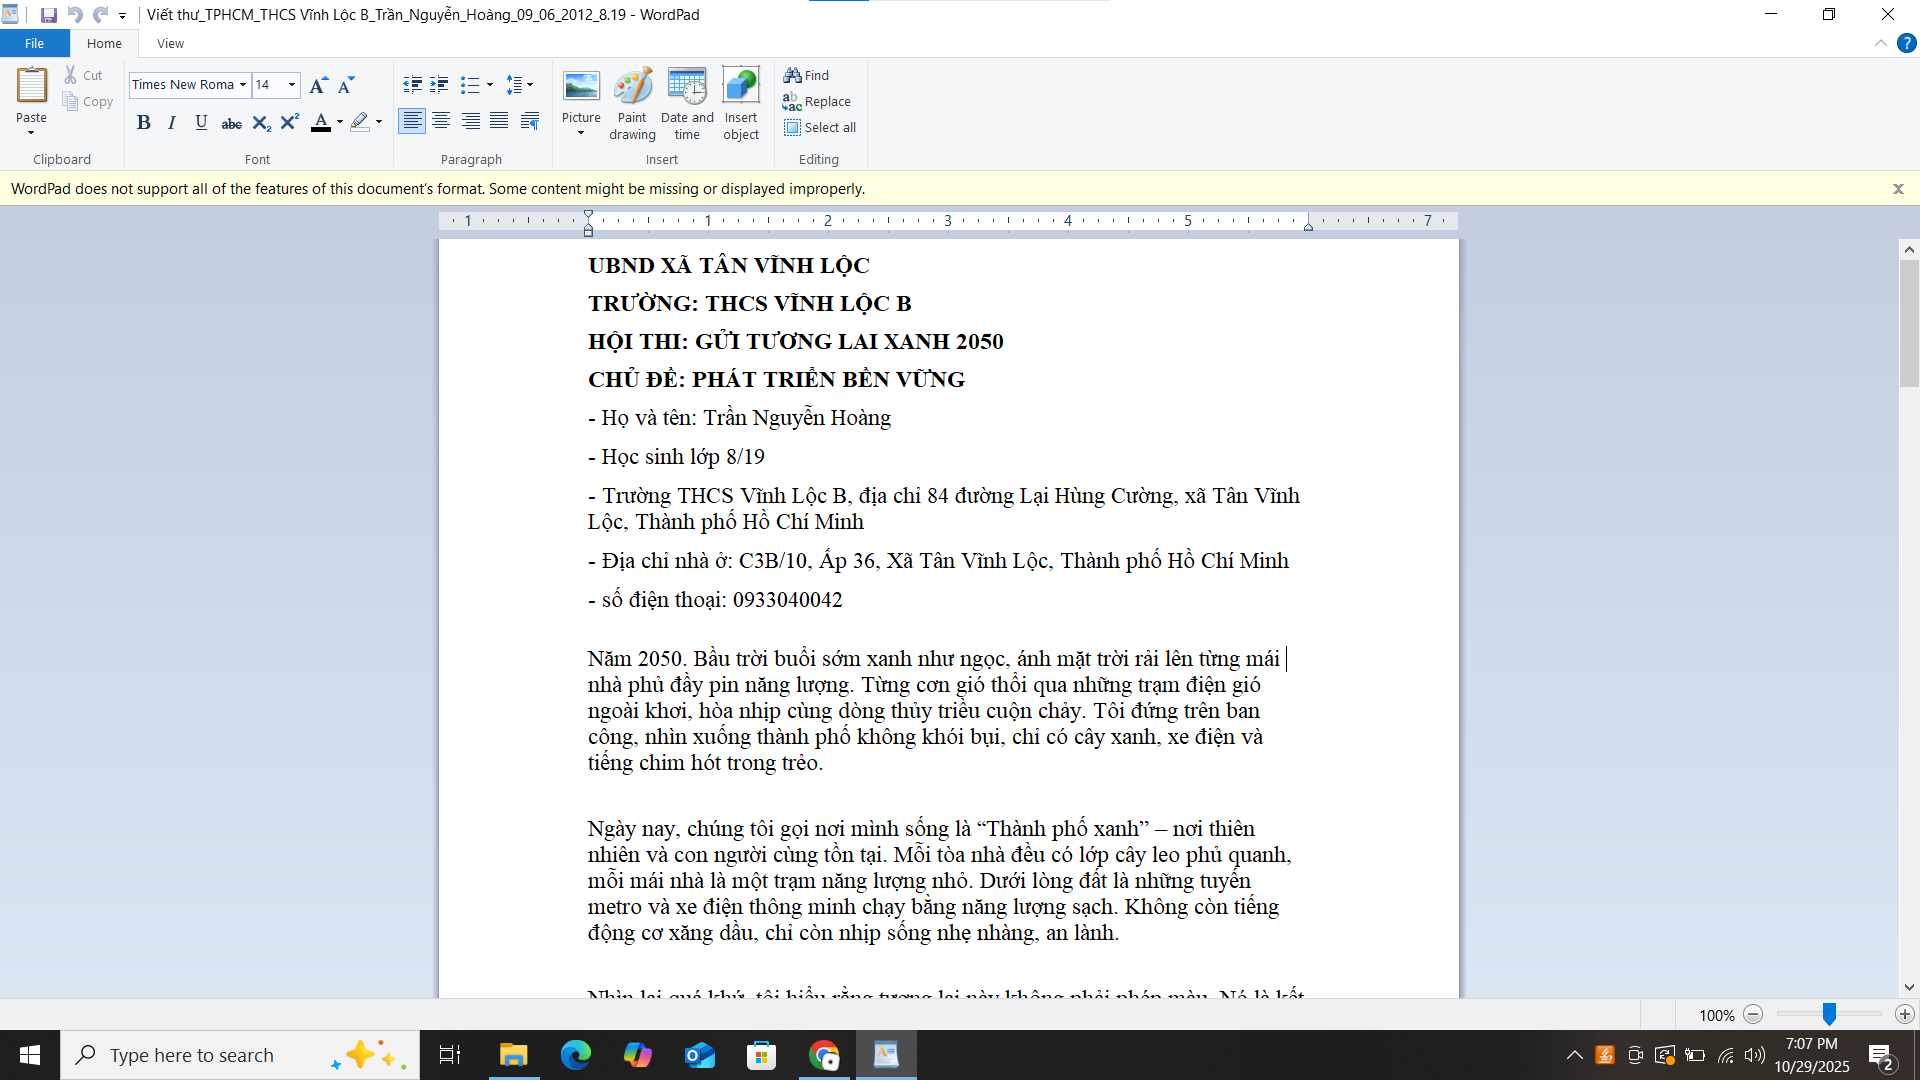Open the File menu
This screenshot has width=1920, height=1080.
34,44
